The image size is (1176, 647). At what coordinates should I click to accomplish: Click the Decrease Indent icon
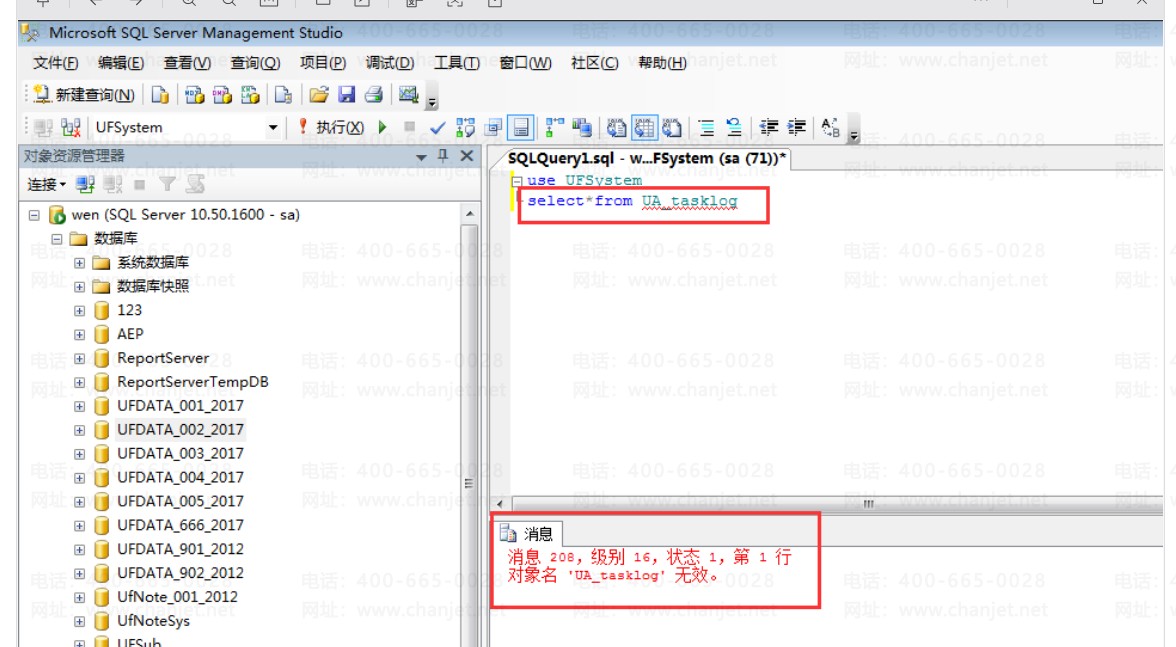pos(769,127)
